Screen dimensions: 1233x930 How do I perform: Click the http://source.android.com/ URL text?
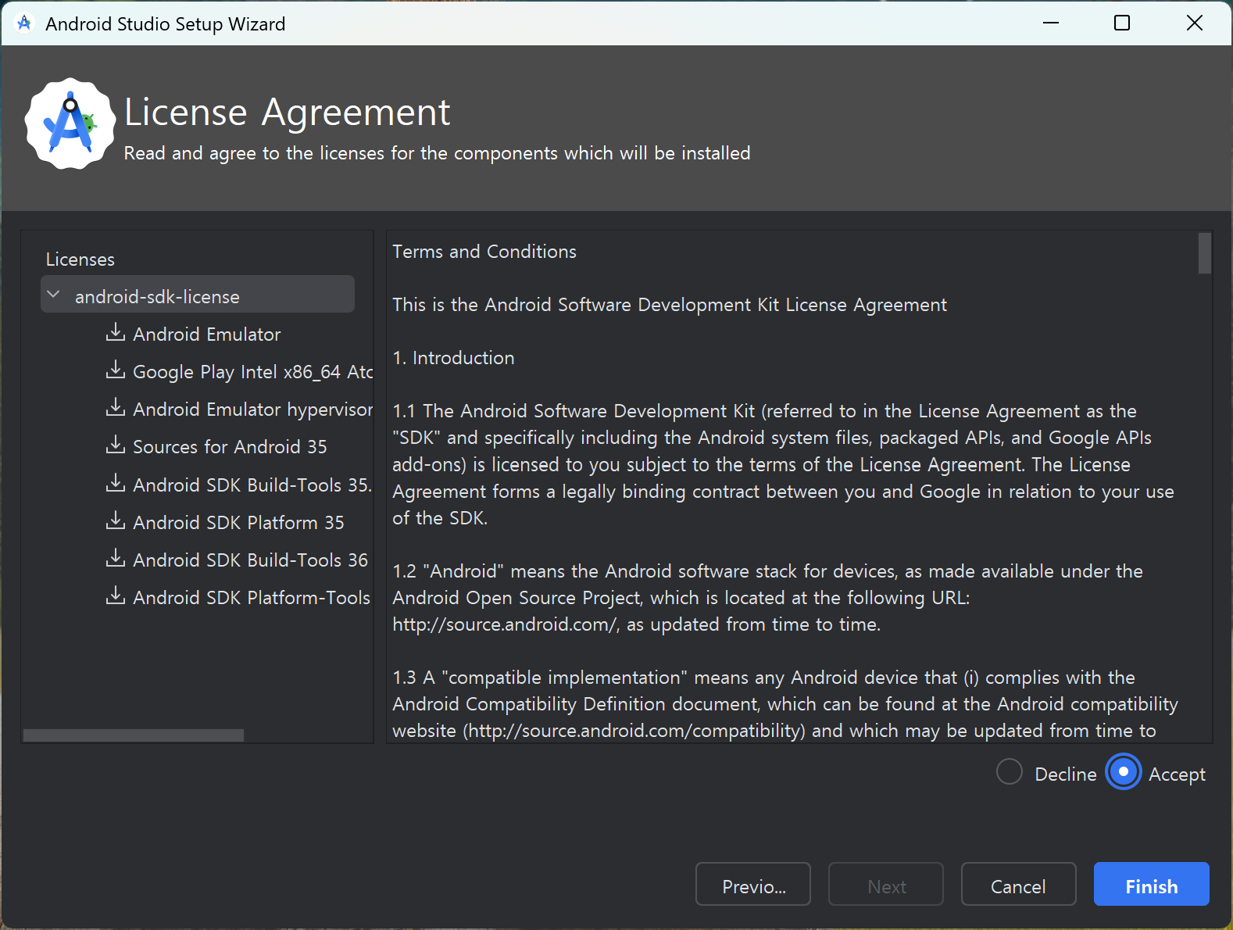click(x=506, y=625)
